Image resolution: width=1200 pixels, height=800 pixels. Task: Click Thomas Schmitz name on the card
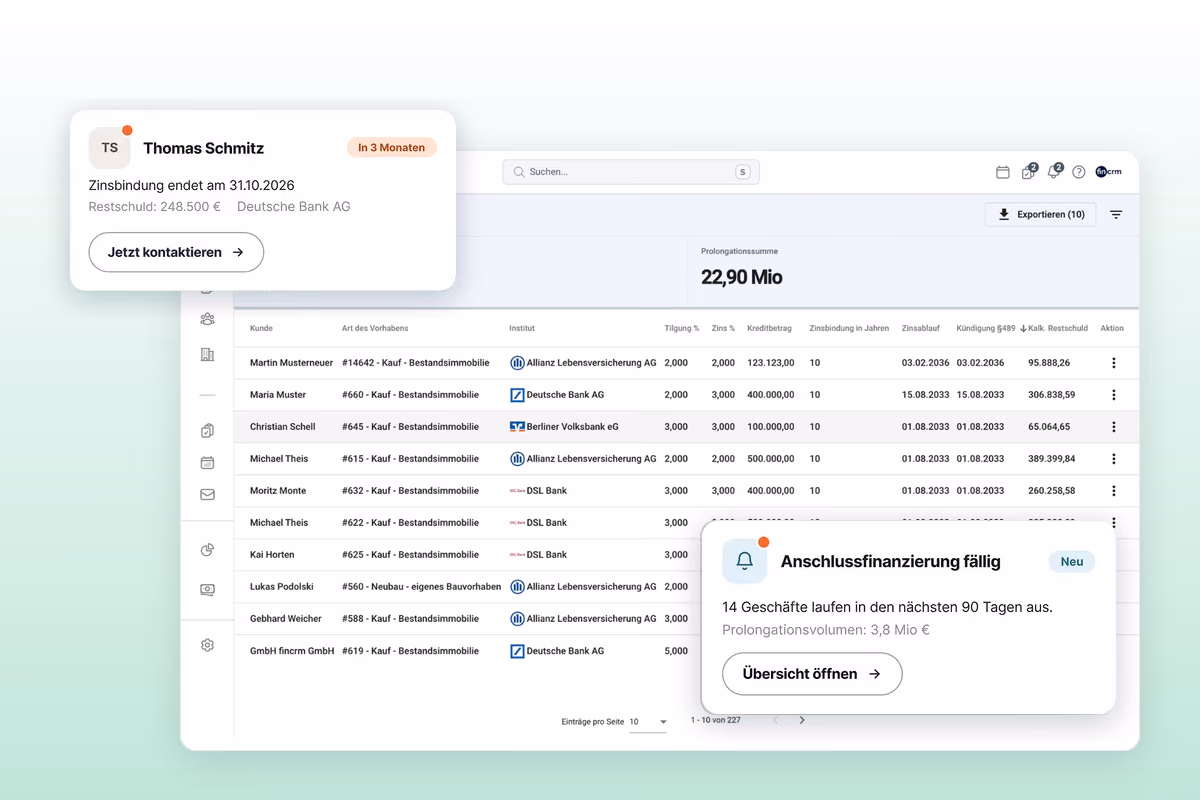coord(204,148)
